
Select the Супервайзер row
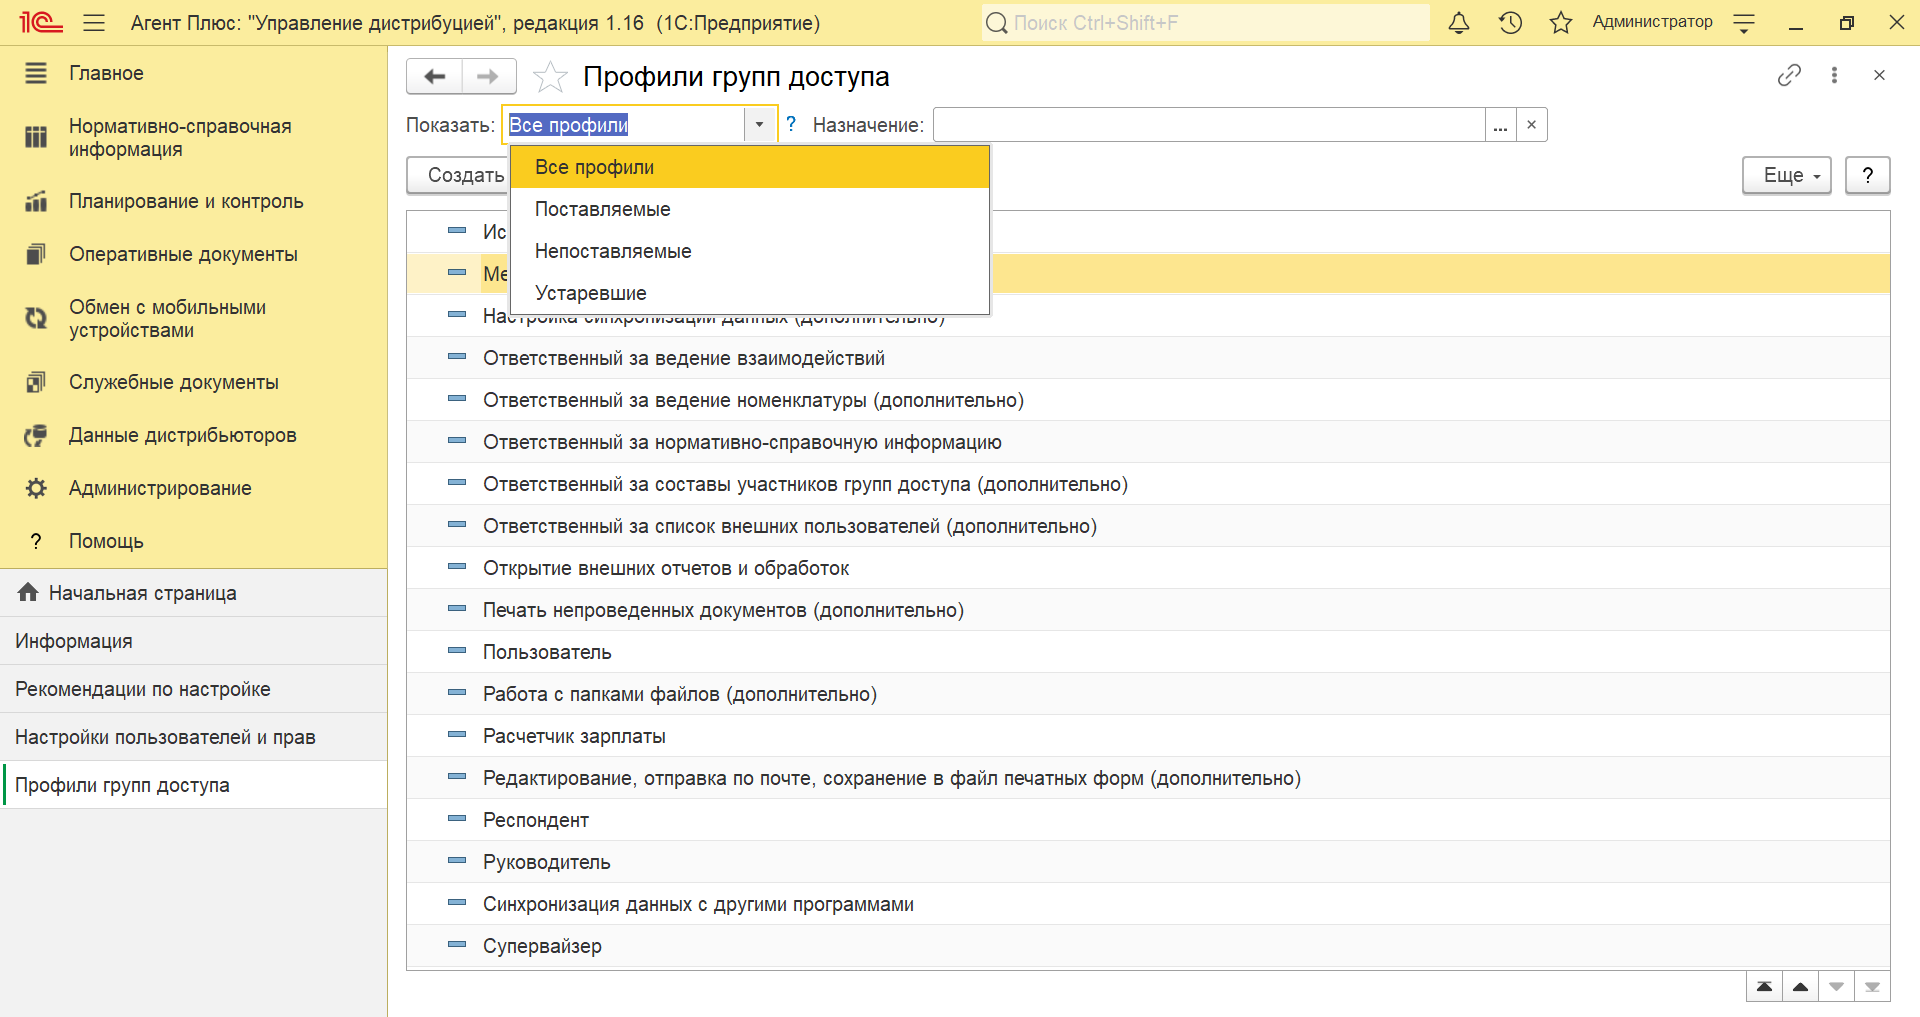tap(1148, 946)
